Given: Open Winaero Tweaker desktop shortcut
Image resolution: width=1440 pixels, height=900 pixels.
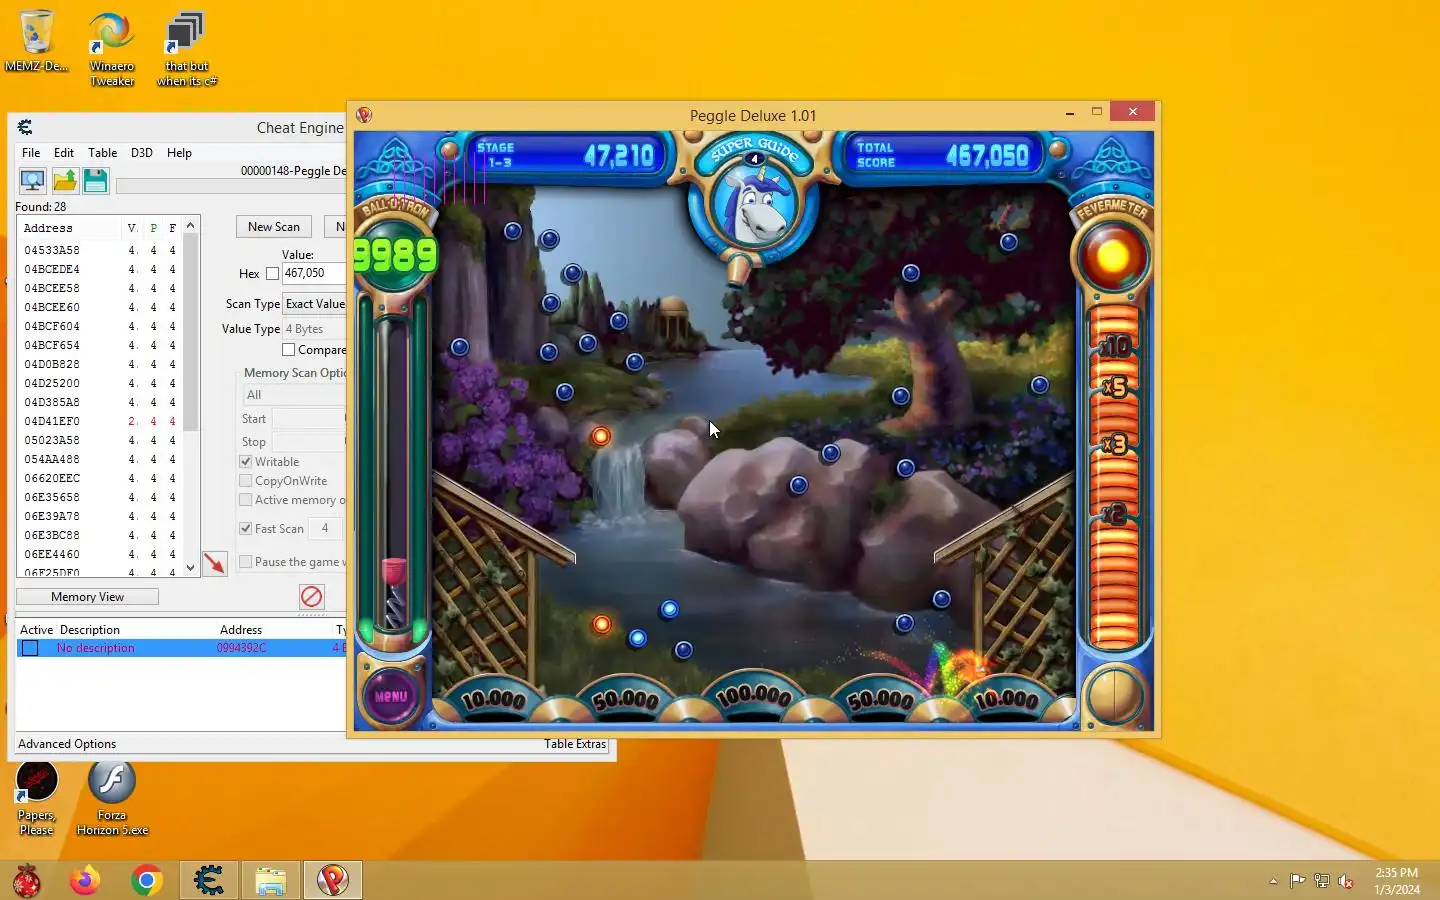Looking at the screenshot, I should pyautogui.click(x=112, y=49).
